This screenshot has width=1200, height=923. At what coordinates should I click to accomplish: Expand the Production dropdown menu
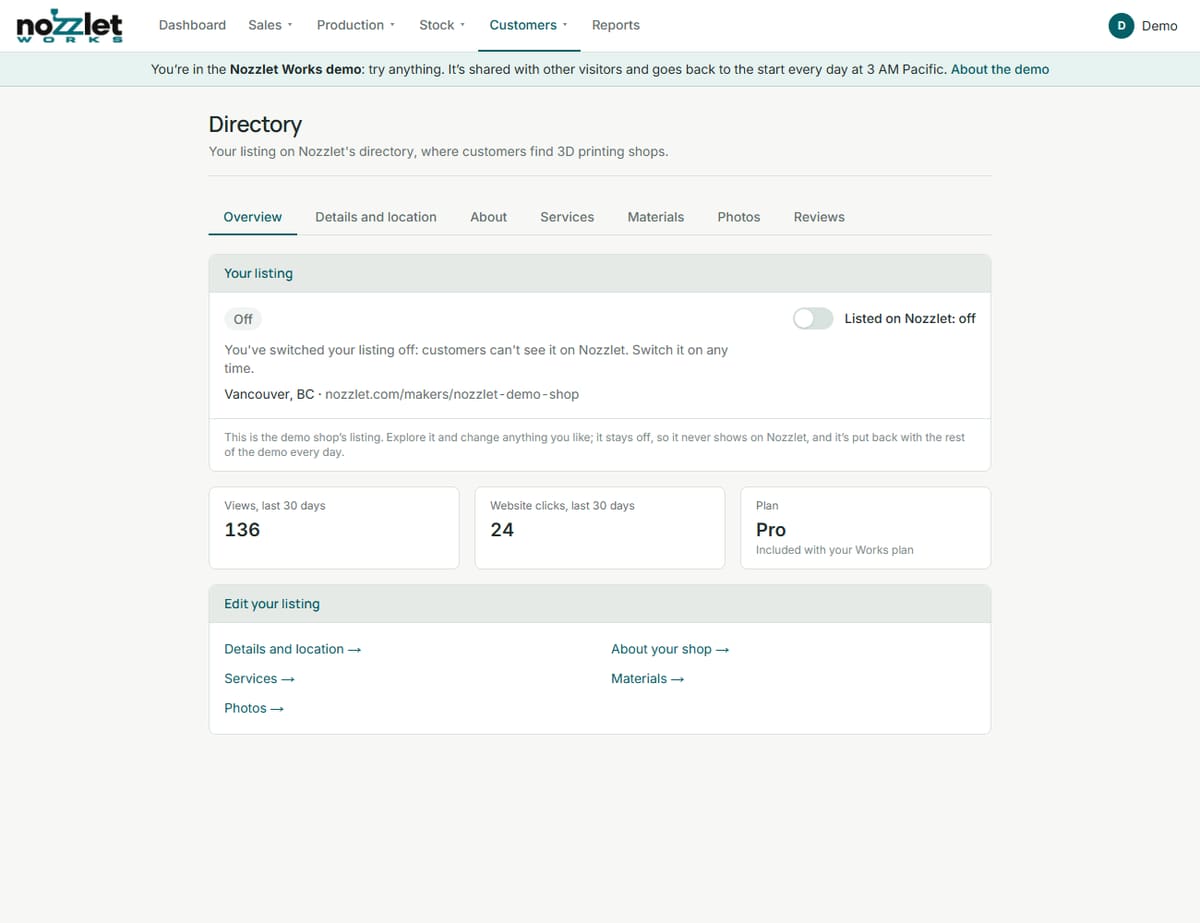pyautogui.click(x=356, y=25)
